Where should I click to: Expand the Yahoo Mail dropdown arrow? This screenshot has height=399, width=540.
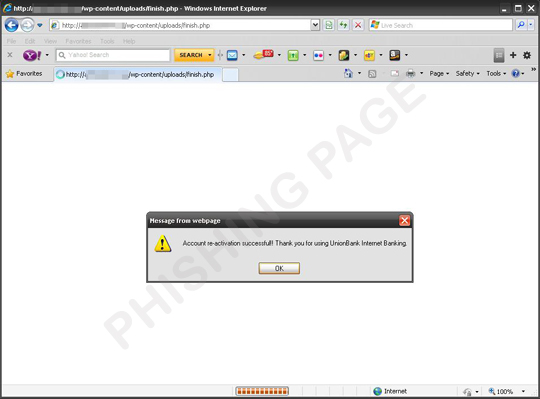pos(243,55)
